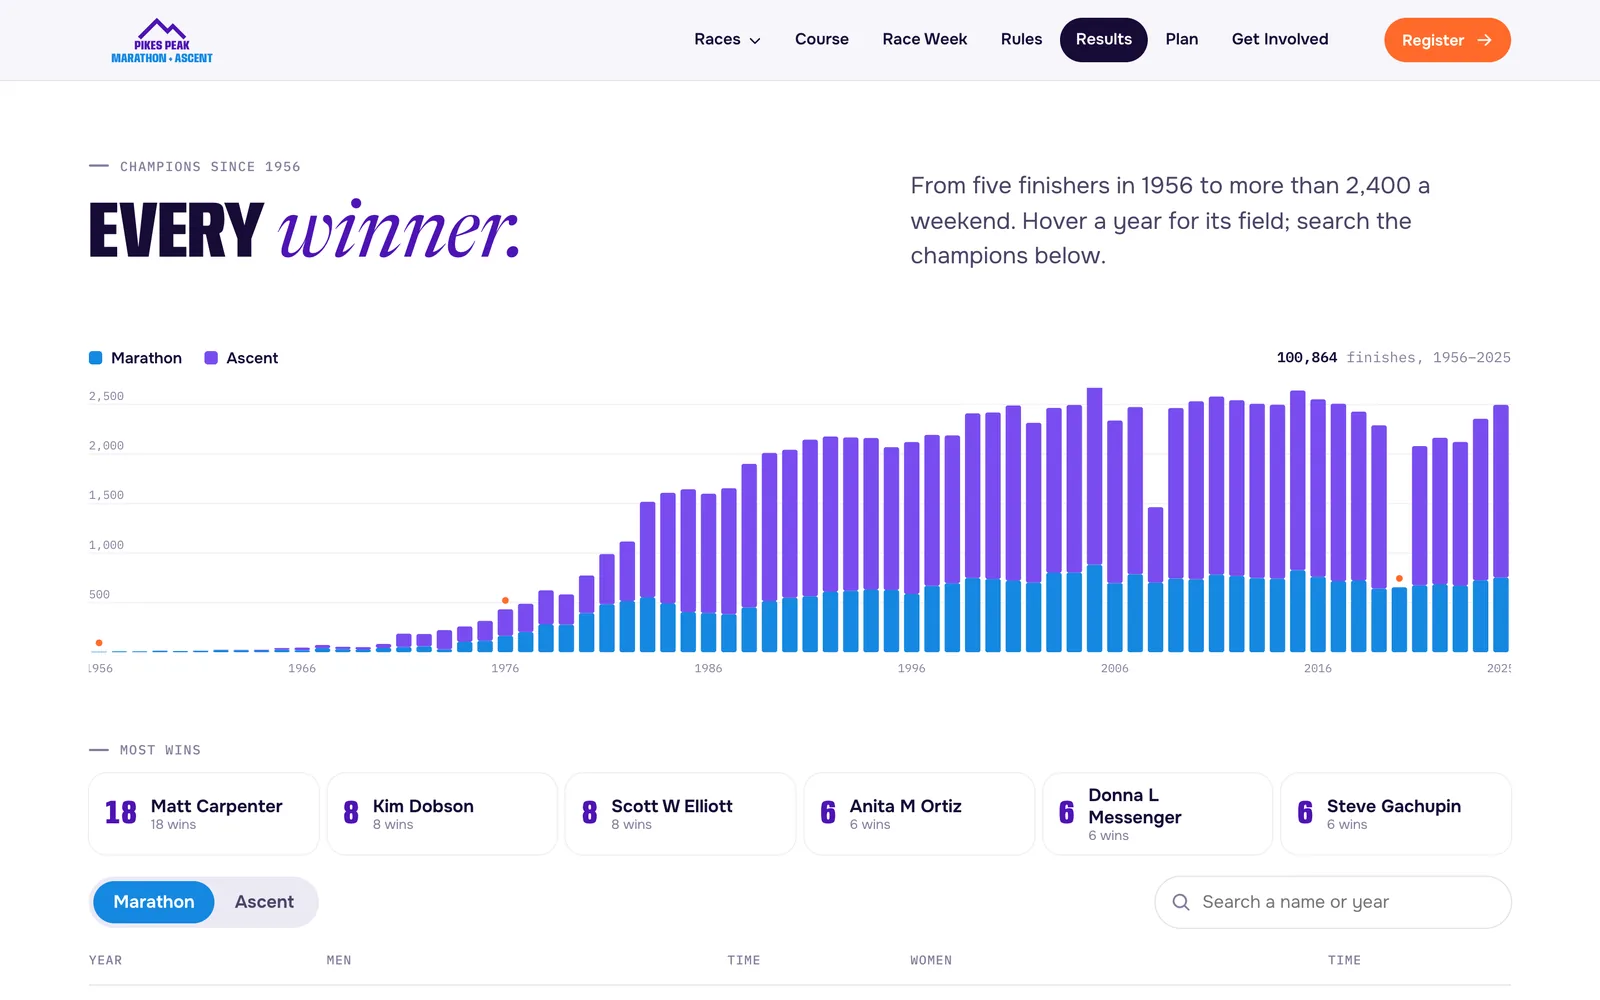1600x1000 pixels.
Task: Open the Pikes Peak Marathon logo home link
Action: coord(162,41)
